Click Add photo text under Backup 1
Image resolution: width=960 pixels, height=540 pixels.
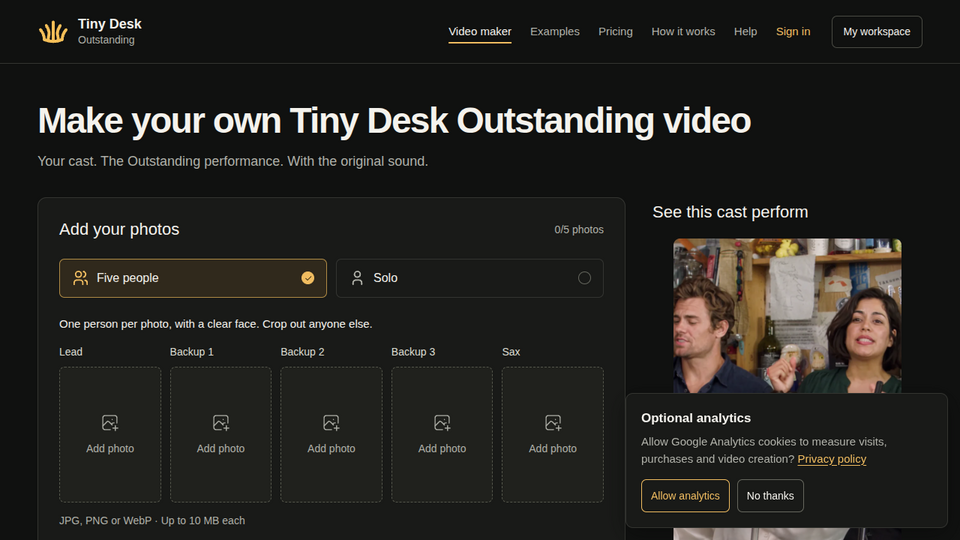click(221, 449)
